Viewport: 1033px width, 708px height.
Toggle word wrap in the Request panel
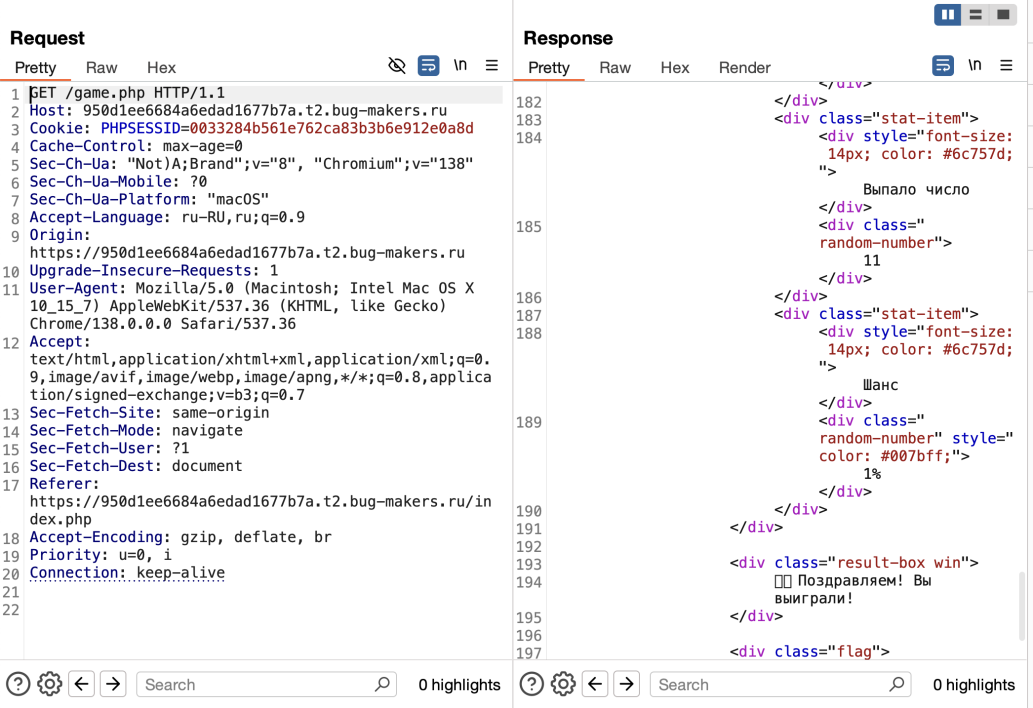tap(428, 65)
